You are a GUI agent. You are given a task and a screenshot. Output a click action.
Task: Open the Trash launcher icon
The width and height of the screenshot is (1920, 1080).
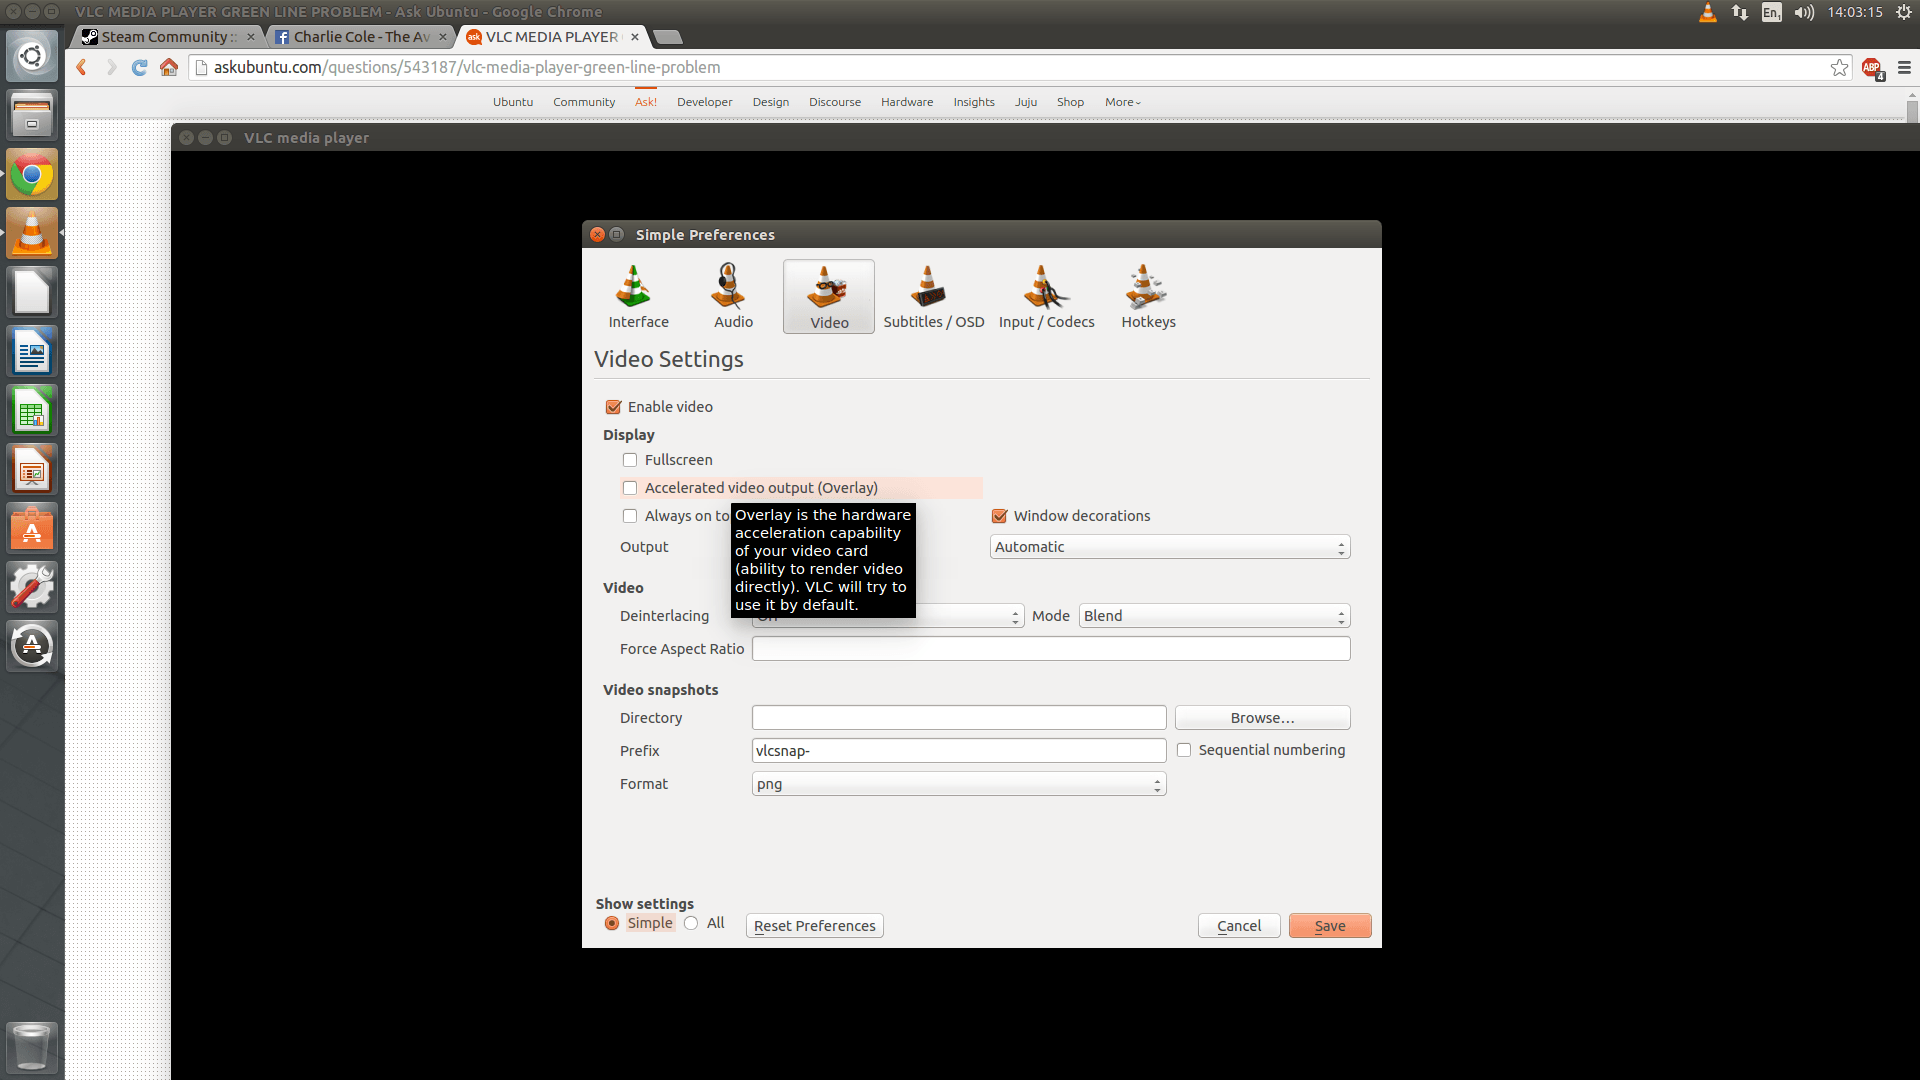(x=32, y=1047)
